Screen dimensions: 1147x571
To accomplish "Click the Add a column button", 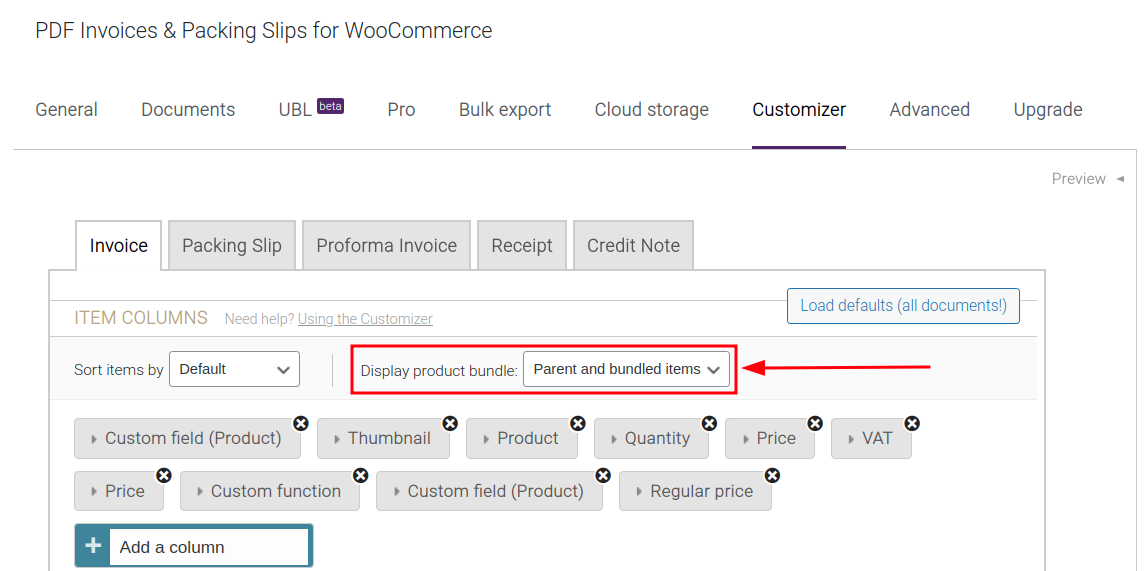I will point(194,546).
